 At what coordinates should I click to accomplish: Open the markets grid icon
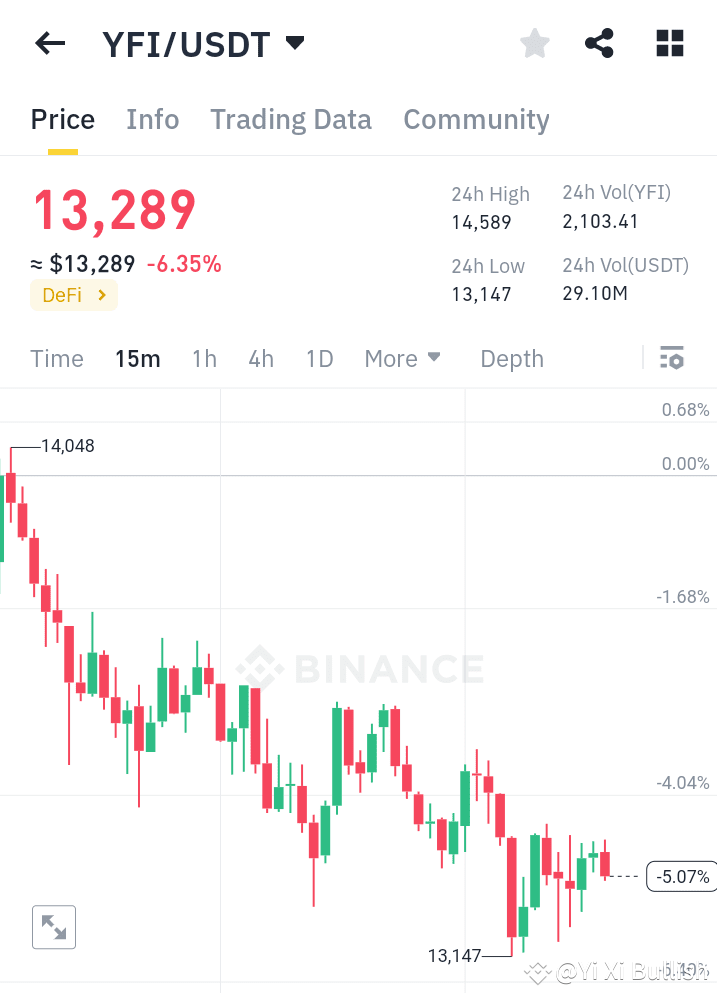pos(668,43)
